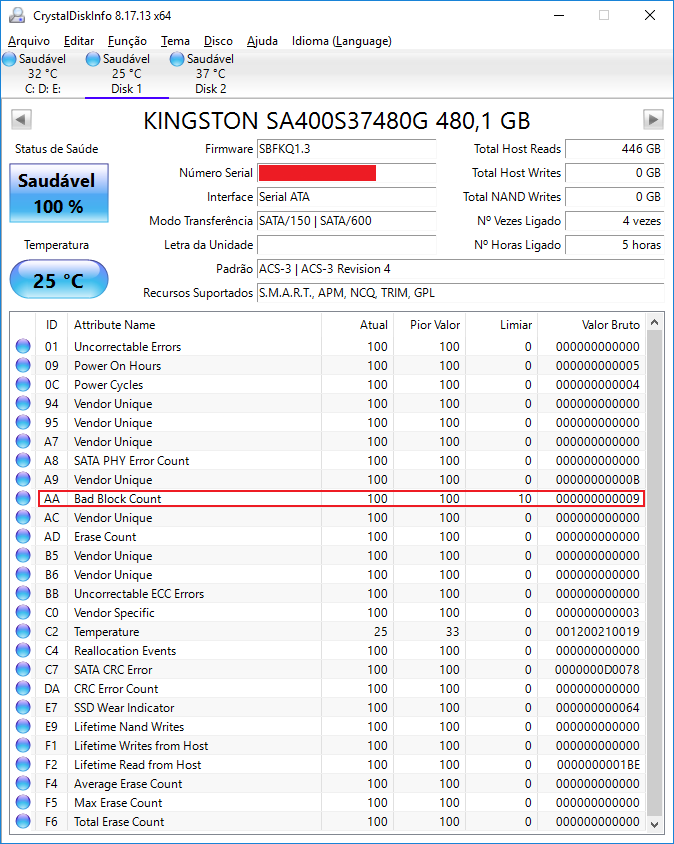Select the raw value 001200210019
The height and width of the screenshot is (844, 674).
(x=597, y=631)
